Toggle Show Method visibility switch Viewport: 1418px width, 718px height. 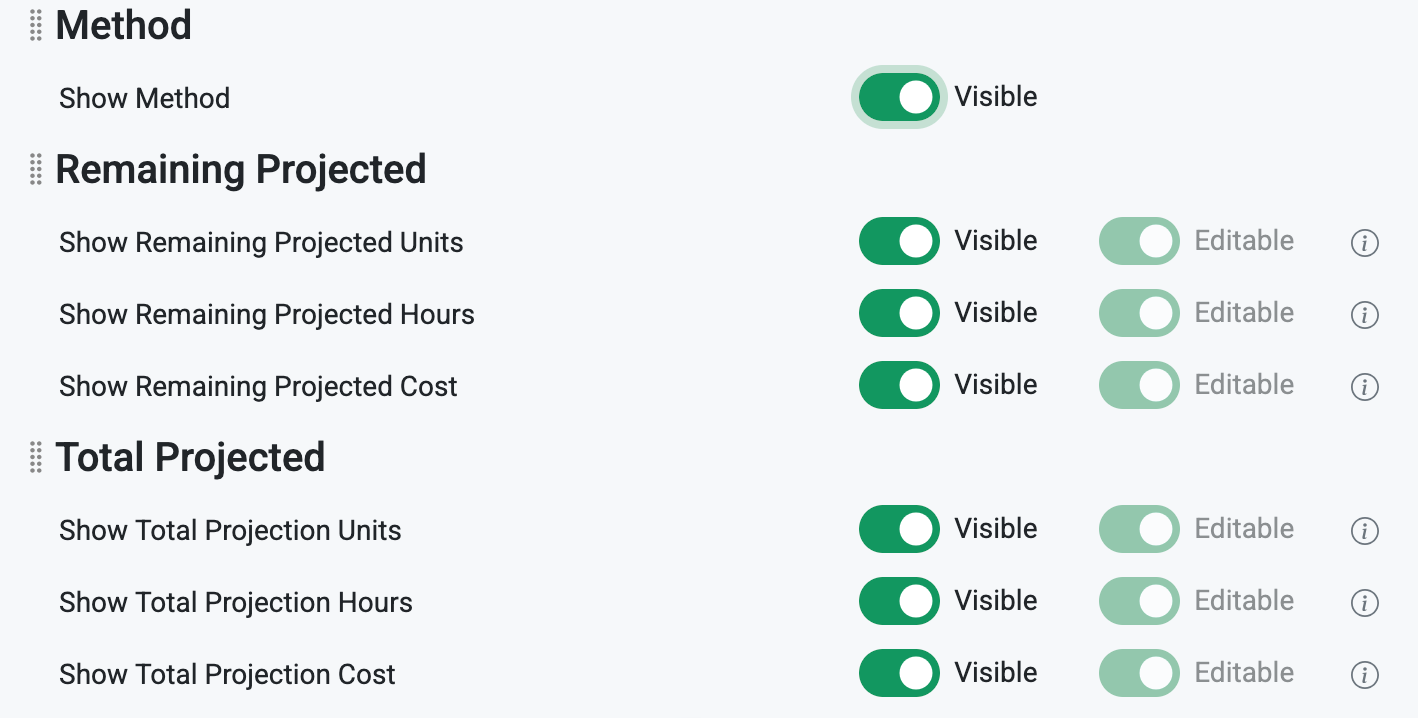(899, 97)
